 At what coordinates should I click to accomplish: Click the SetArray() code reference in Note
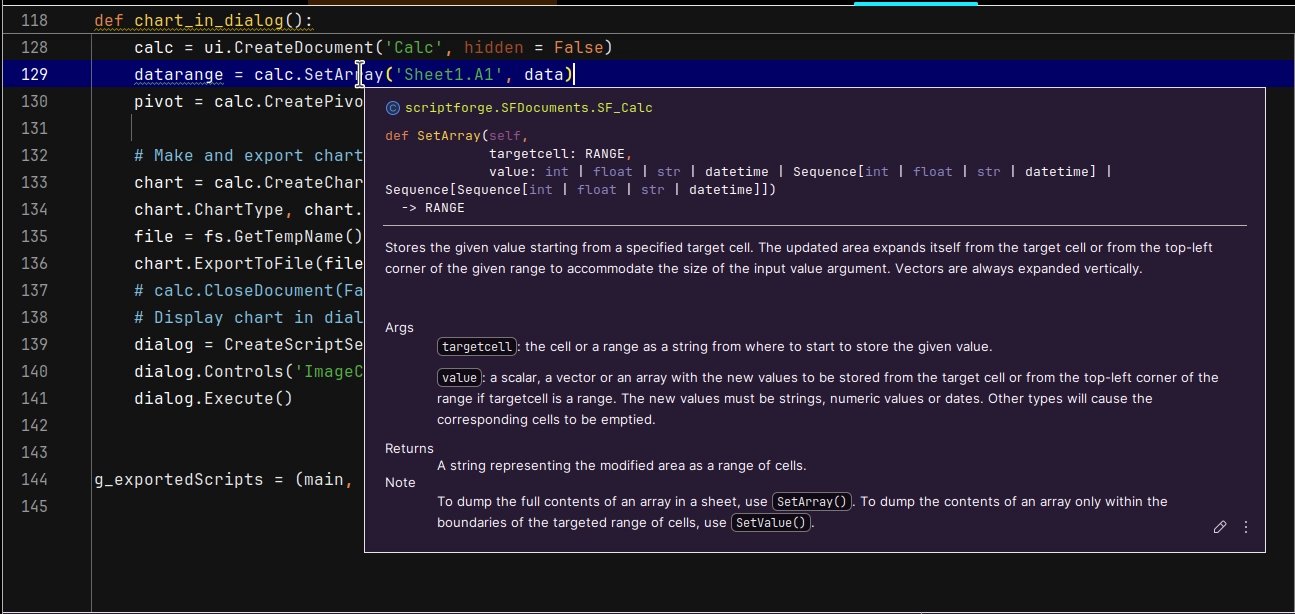click(x=812, y=502)
